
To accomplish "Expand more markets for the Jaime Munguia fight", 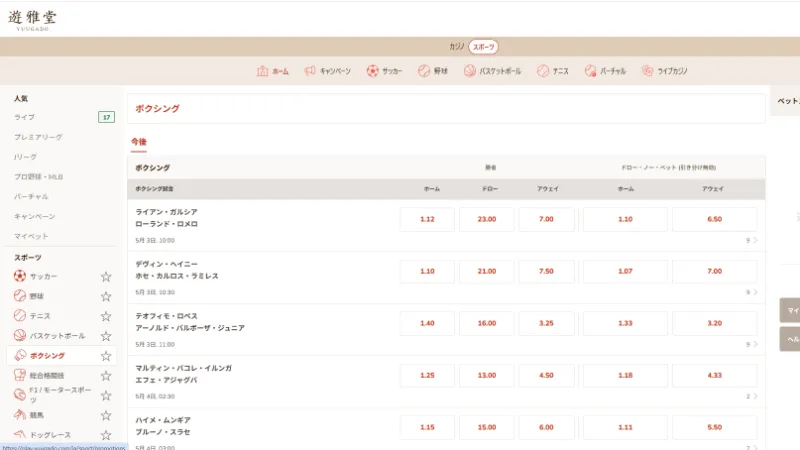I will click(x=752, y=447).
